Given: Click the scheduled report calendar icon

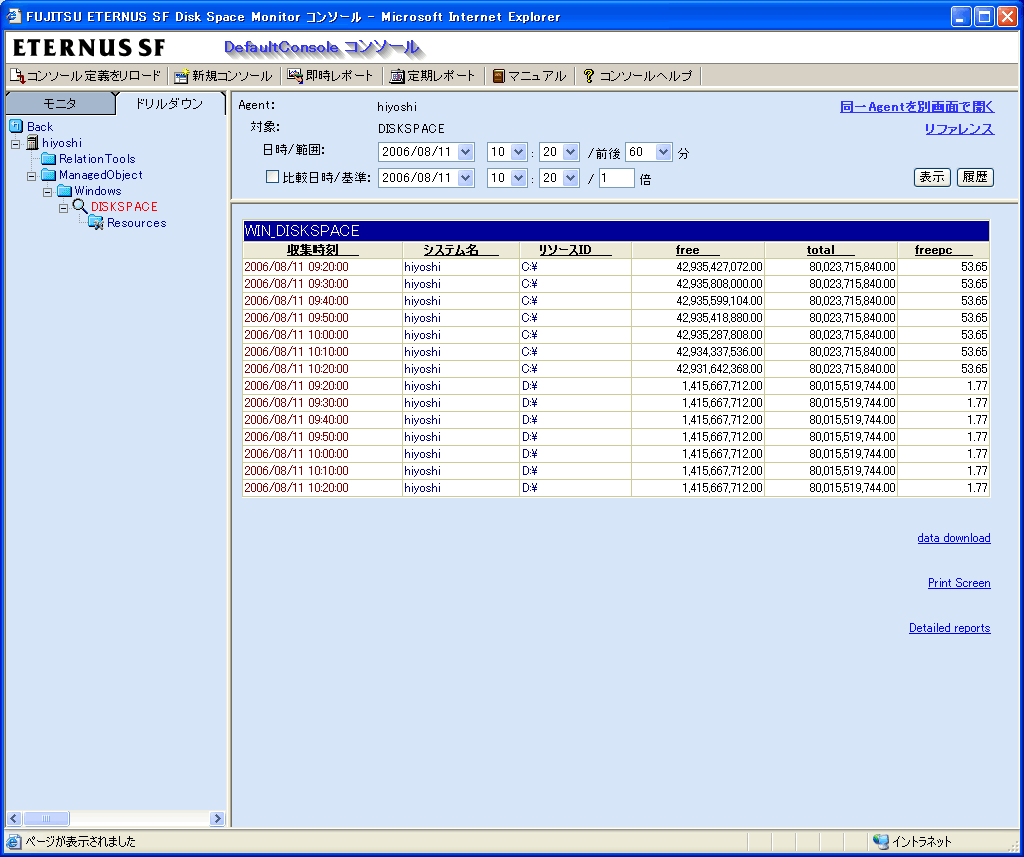Looking at the screenshot, I should point(397,76).
